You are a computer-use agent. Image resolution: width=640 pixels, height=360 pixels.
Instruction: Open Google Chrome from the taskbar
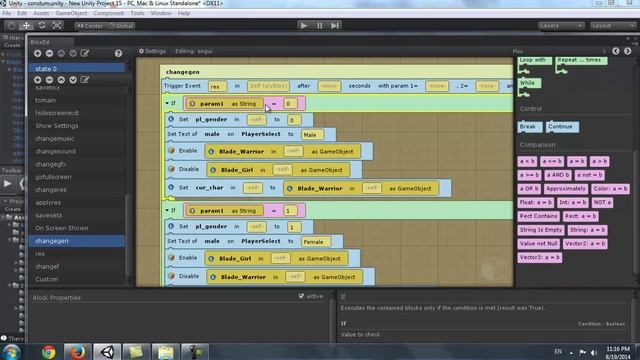point(49,352)
